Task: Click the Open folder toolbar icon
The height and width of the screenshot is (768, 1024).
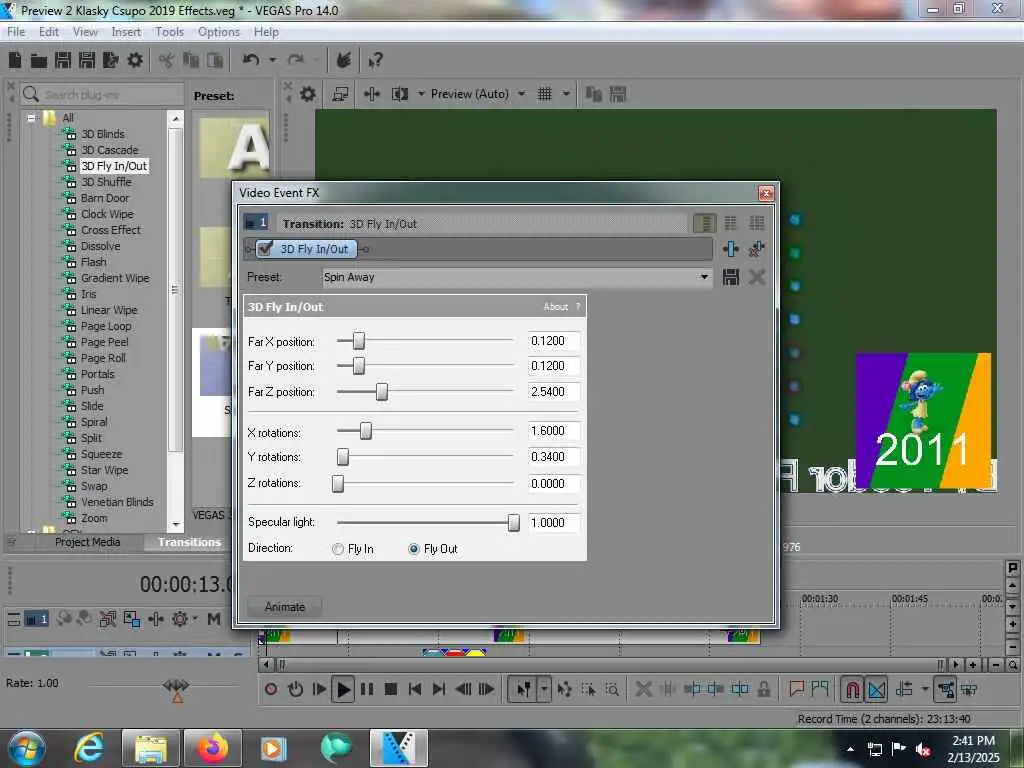Action: click(x=39, y=61)
